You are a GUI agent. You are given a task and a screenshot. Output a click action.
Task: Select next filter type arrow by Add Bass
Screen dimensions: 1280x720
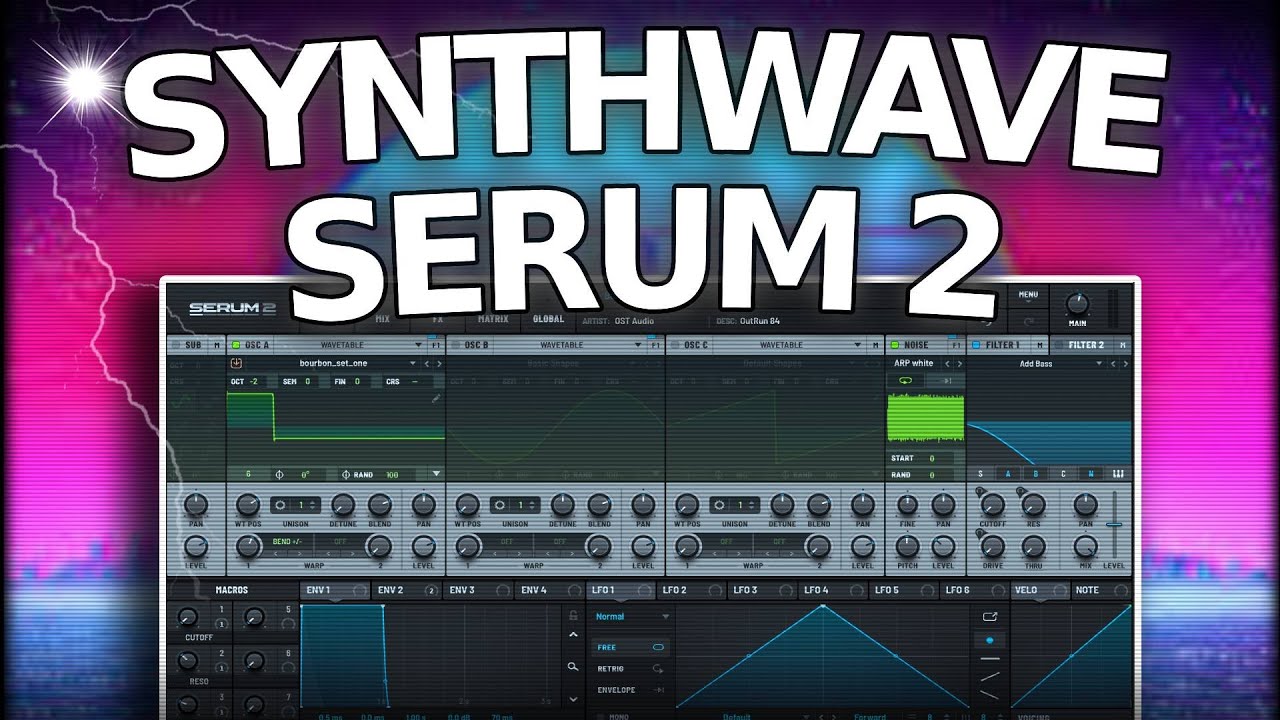[x=1125, y=363]
